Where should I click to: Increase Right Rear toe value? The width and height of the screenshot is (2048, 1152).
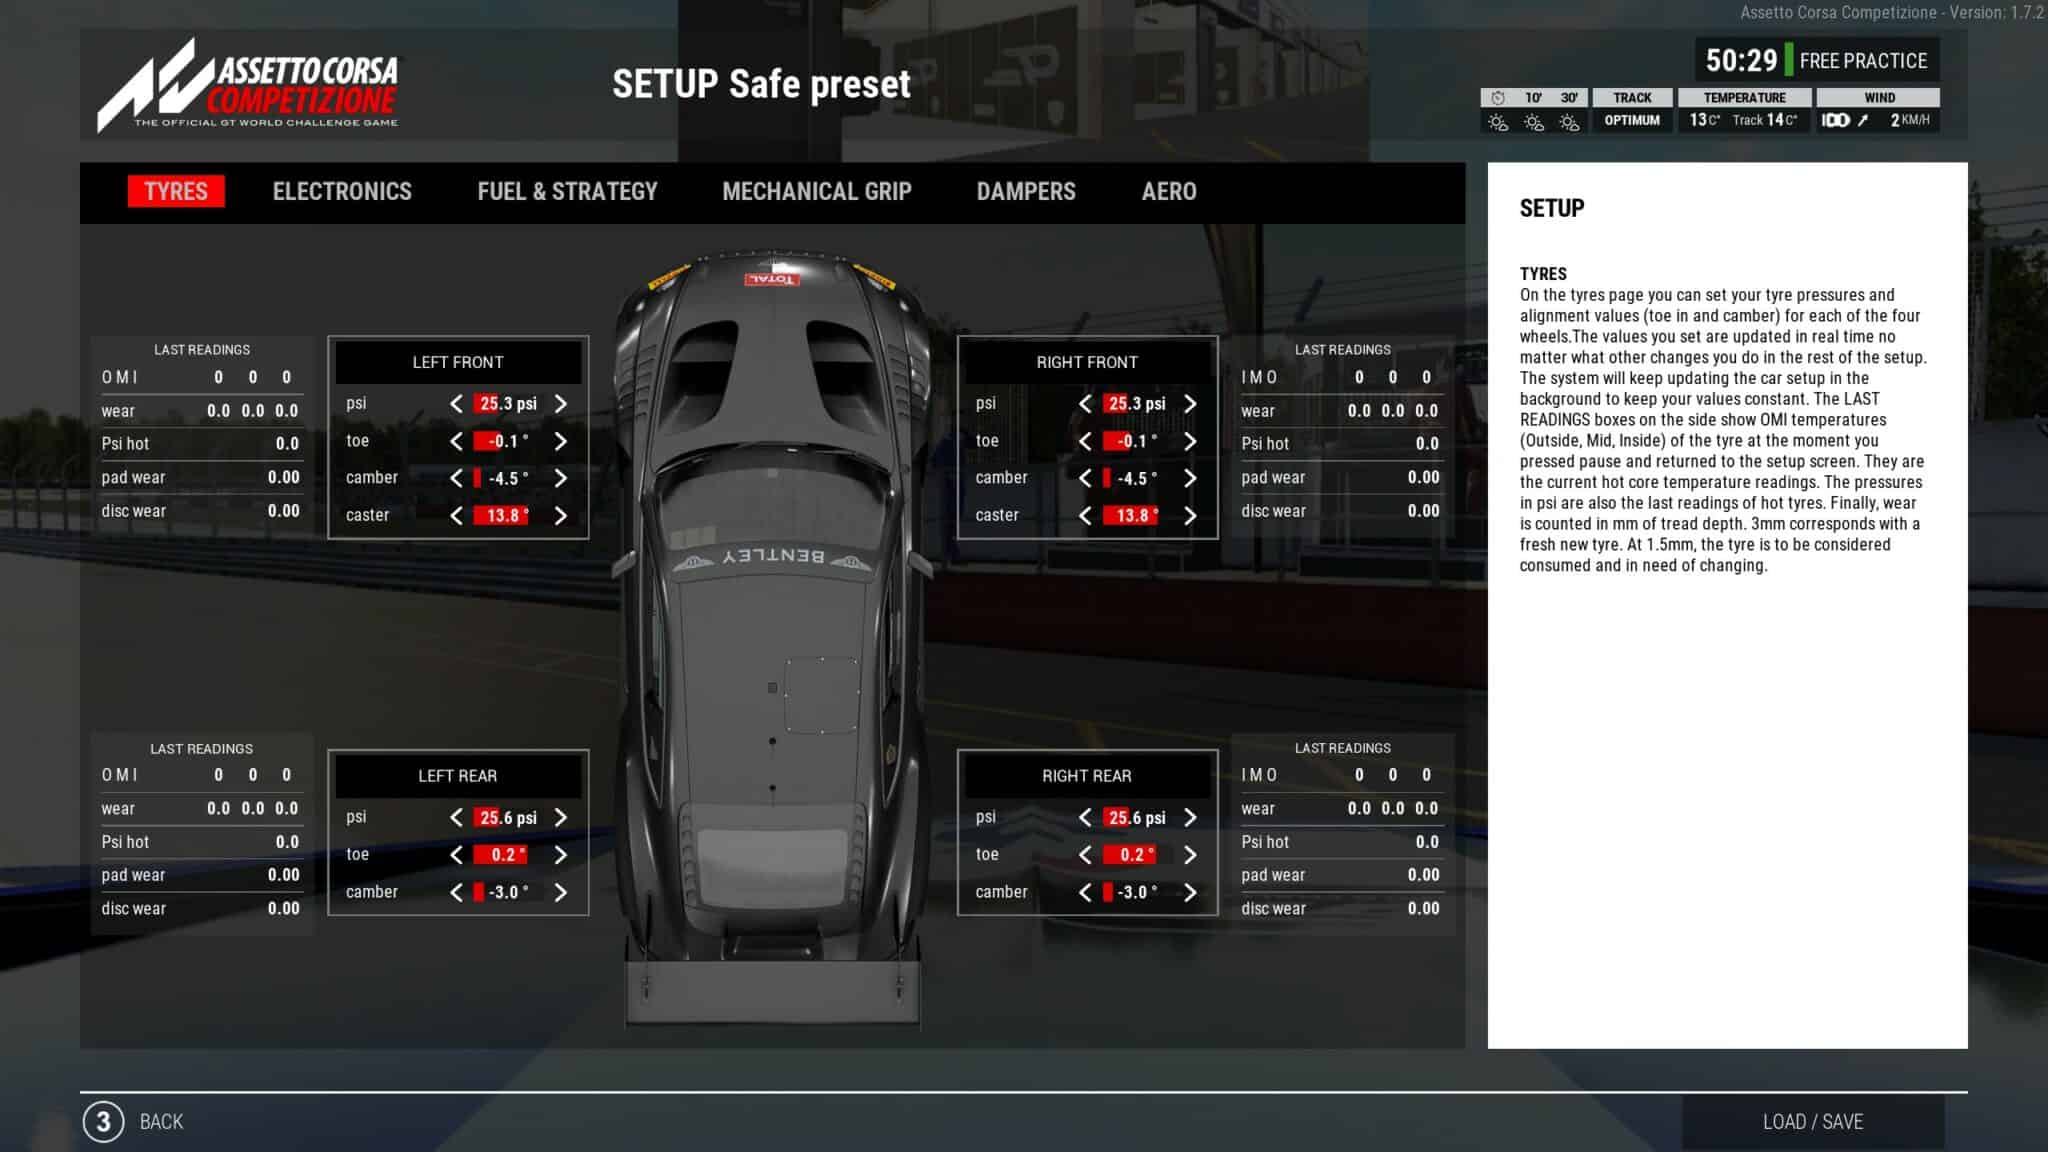1189,854
